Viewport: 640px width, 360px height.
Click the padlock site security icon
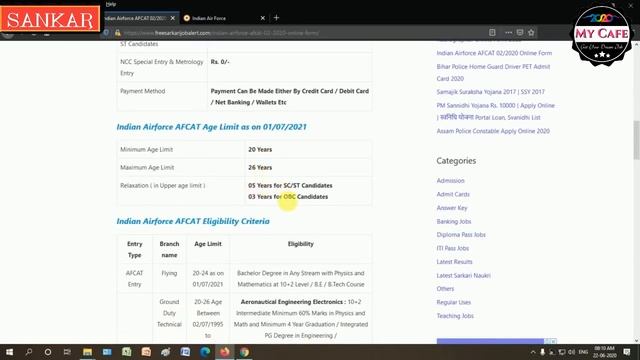click(118, 33)
